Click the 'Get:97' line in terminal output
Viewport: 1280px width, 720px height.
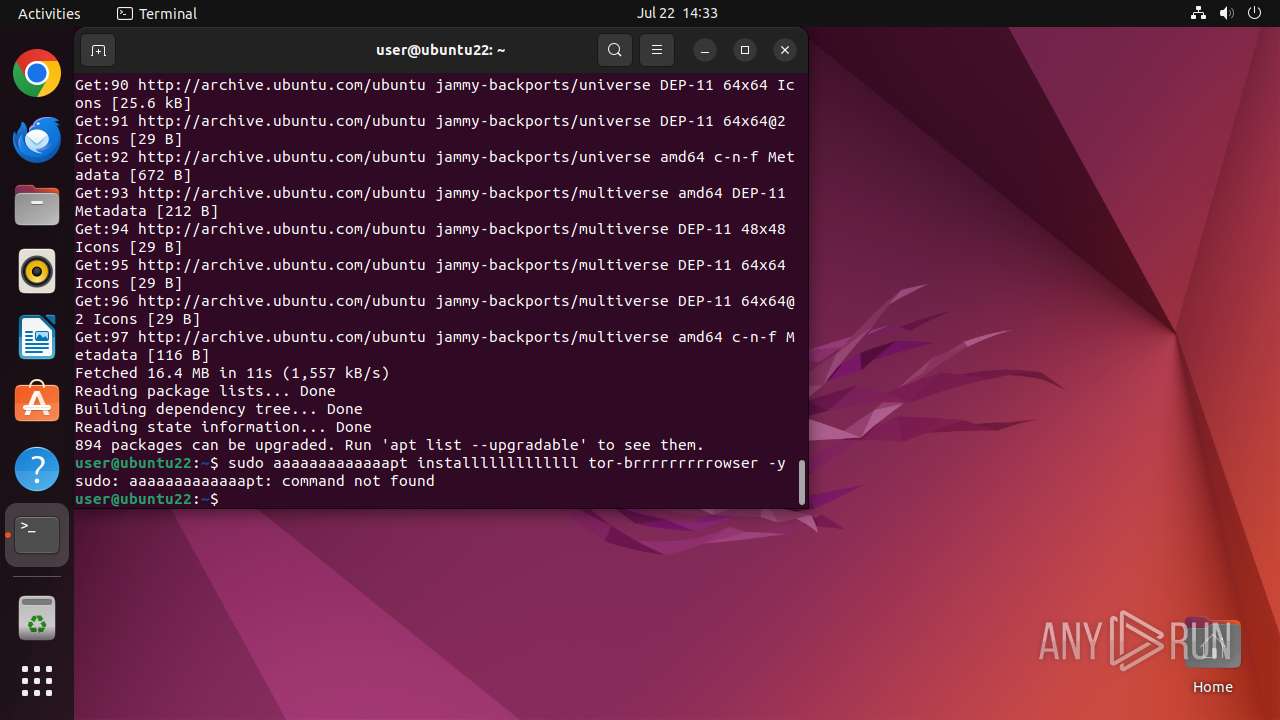pyautogui.click(x=435, y=346)
